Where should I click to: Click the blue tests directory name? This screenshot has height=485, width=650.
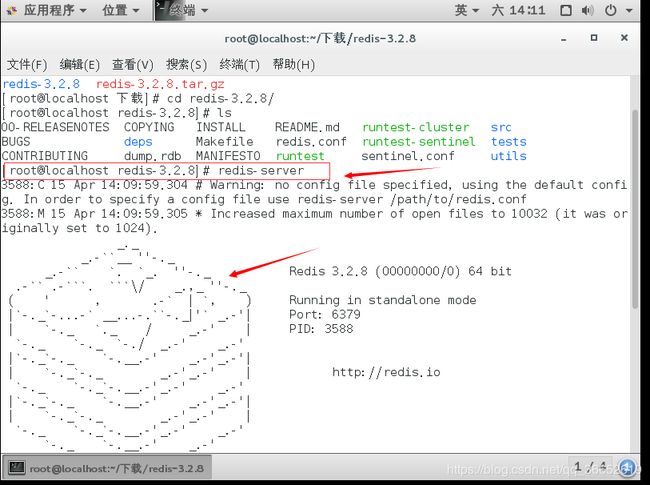pos(509,142)
